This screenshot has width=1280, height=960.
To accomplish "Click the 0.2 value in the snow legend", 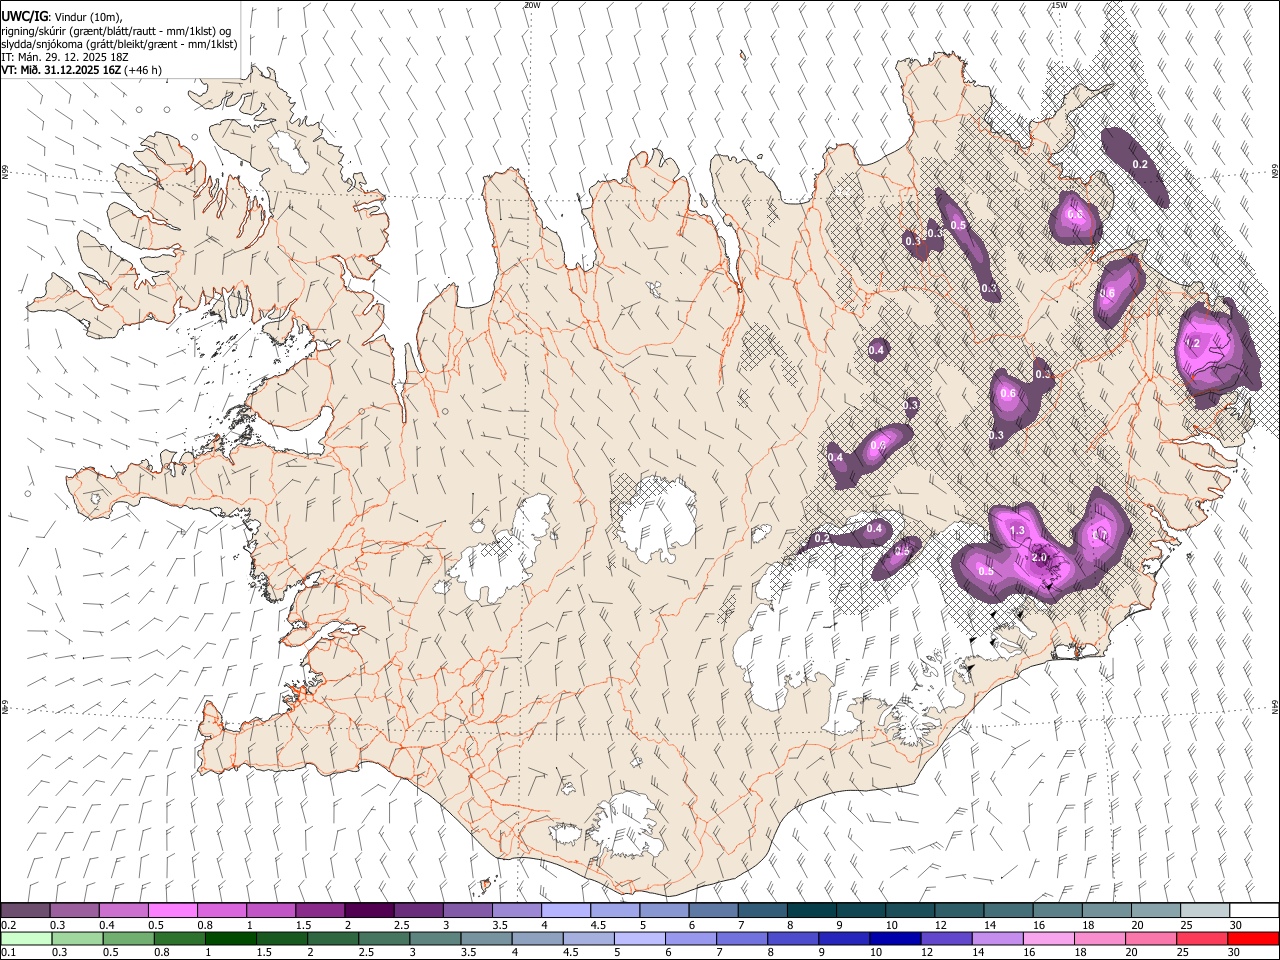I will 8,925.
